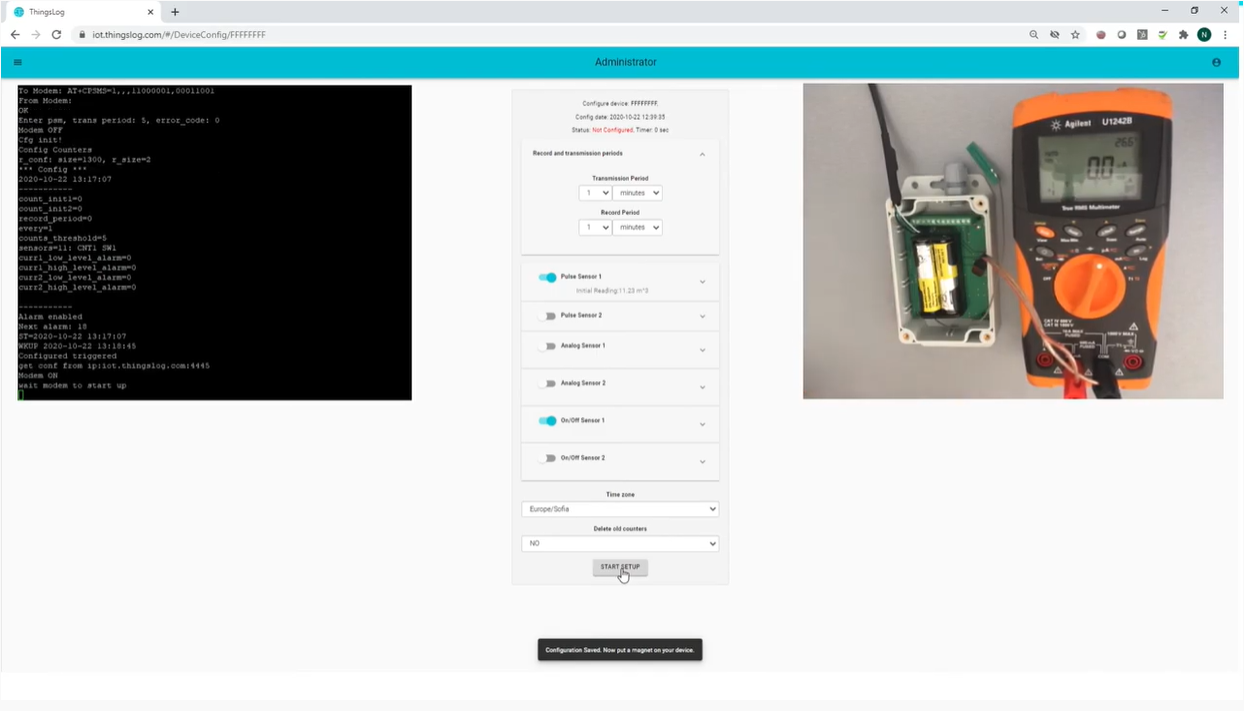Screen dimensions: 1244x711
Task: Click the user account profile icon
Action: [1216, 62]
